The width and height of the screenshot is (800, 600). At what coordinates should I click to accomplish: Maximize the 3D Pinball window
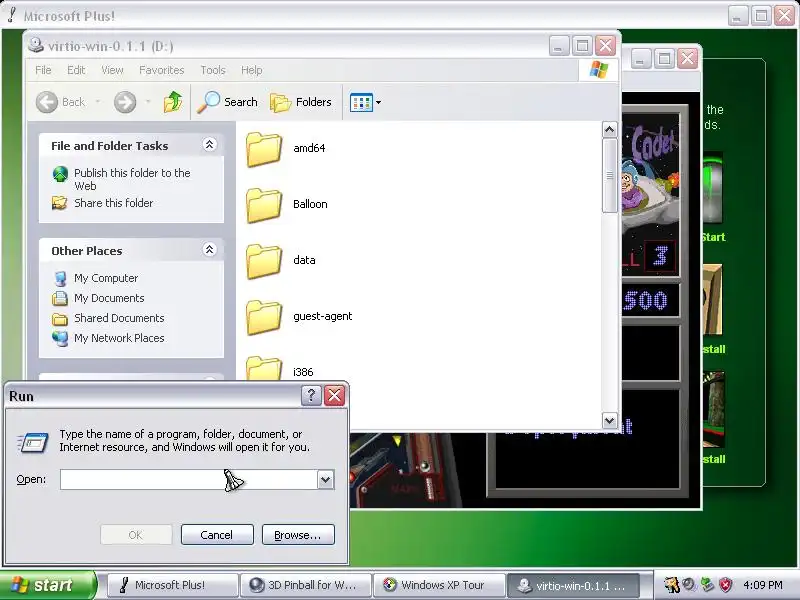pos(664,59)
